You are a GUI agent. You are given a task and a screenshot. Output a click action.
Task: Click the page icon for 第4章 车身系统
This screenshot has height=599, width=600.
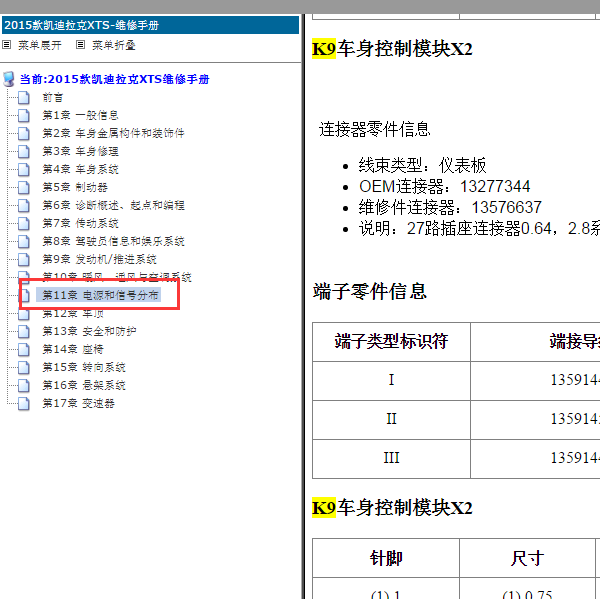[x=24, y=169]
